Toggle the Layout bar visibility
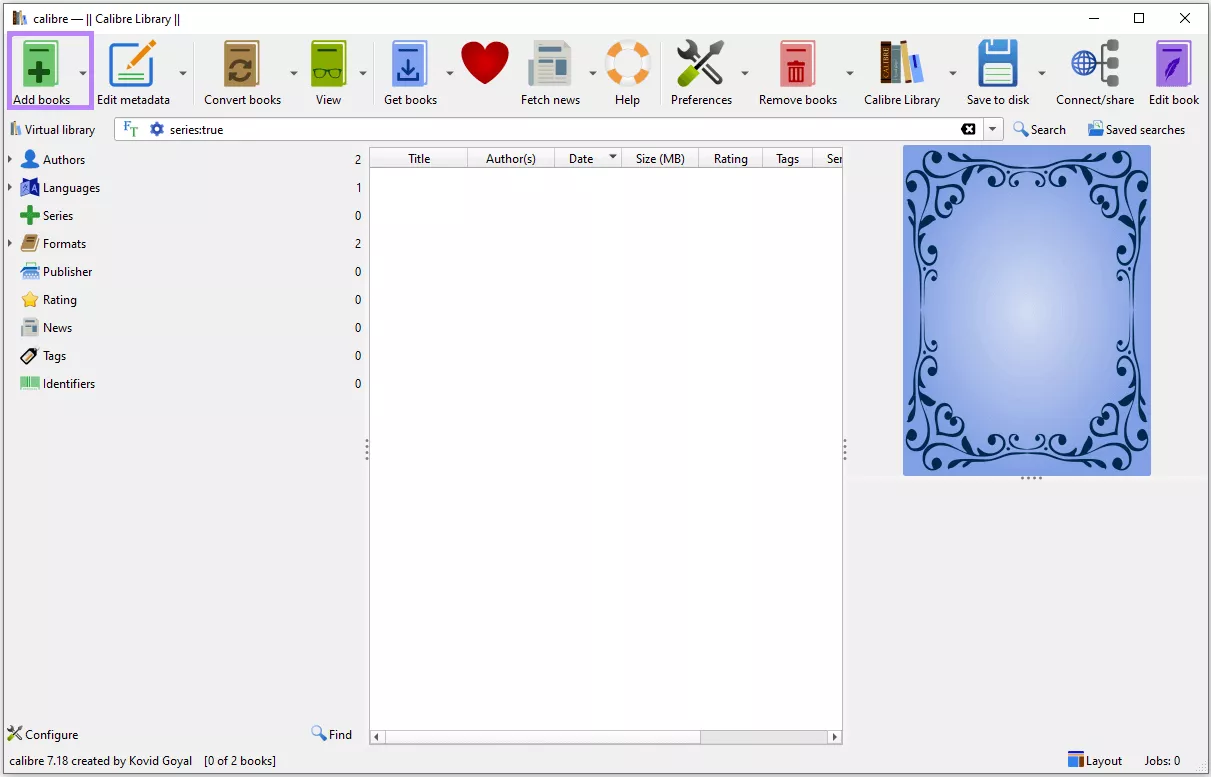Viewport: 1211px width, 777px height. coord(1094,760)
